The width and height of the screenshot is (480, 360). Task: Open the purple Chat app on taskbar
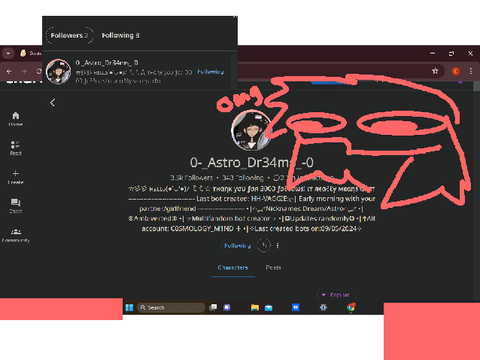(x=227, y=307)
